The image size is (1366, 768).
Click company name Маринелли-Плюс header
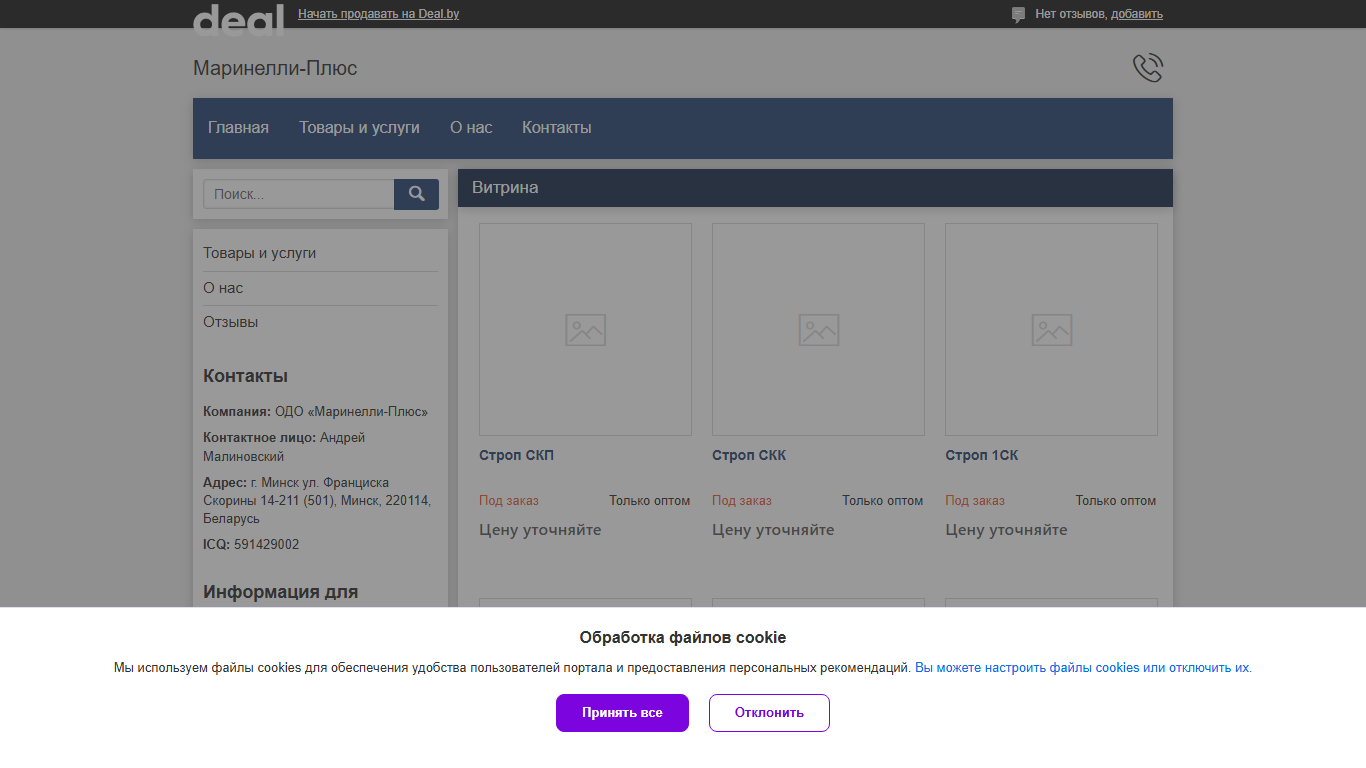pyautogui.click(x=275, y=68)
